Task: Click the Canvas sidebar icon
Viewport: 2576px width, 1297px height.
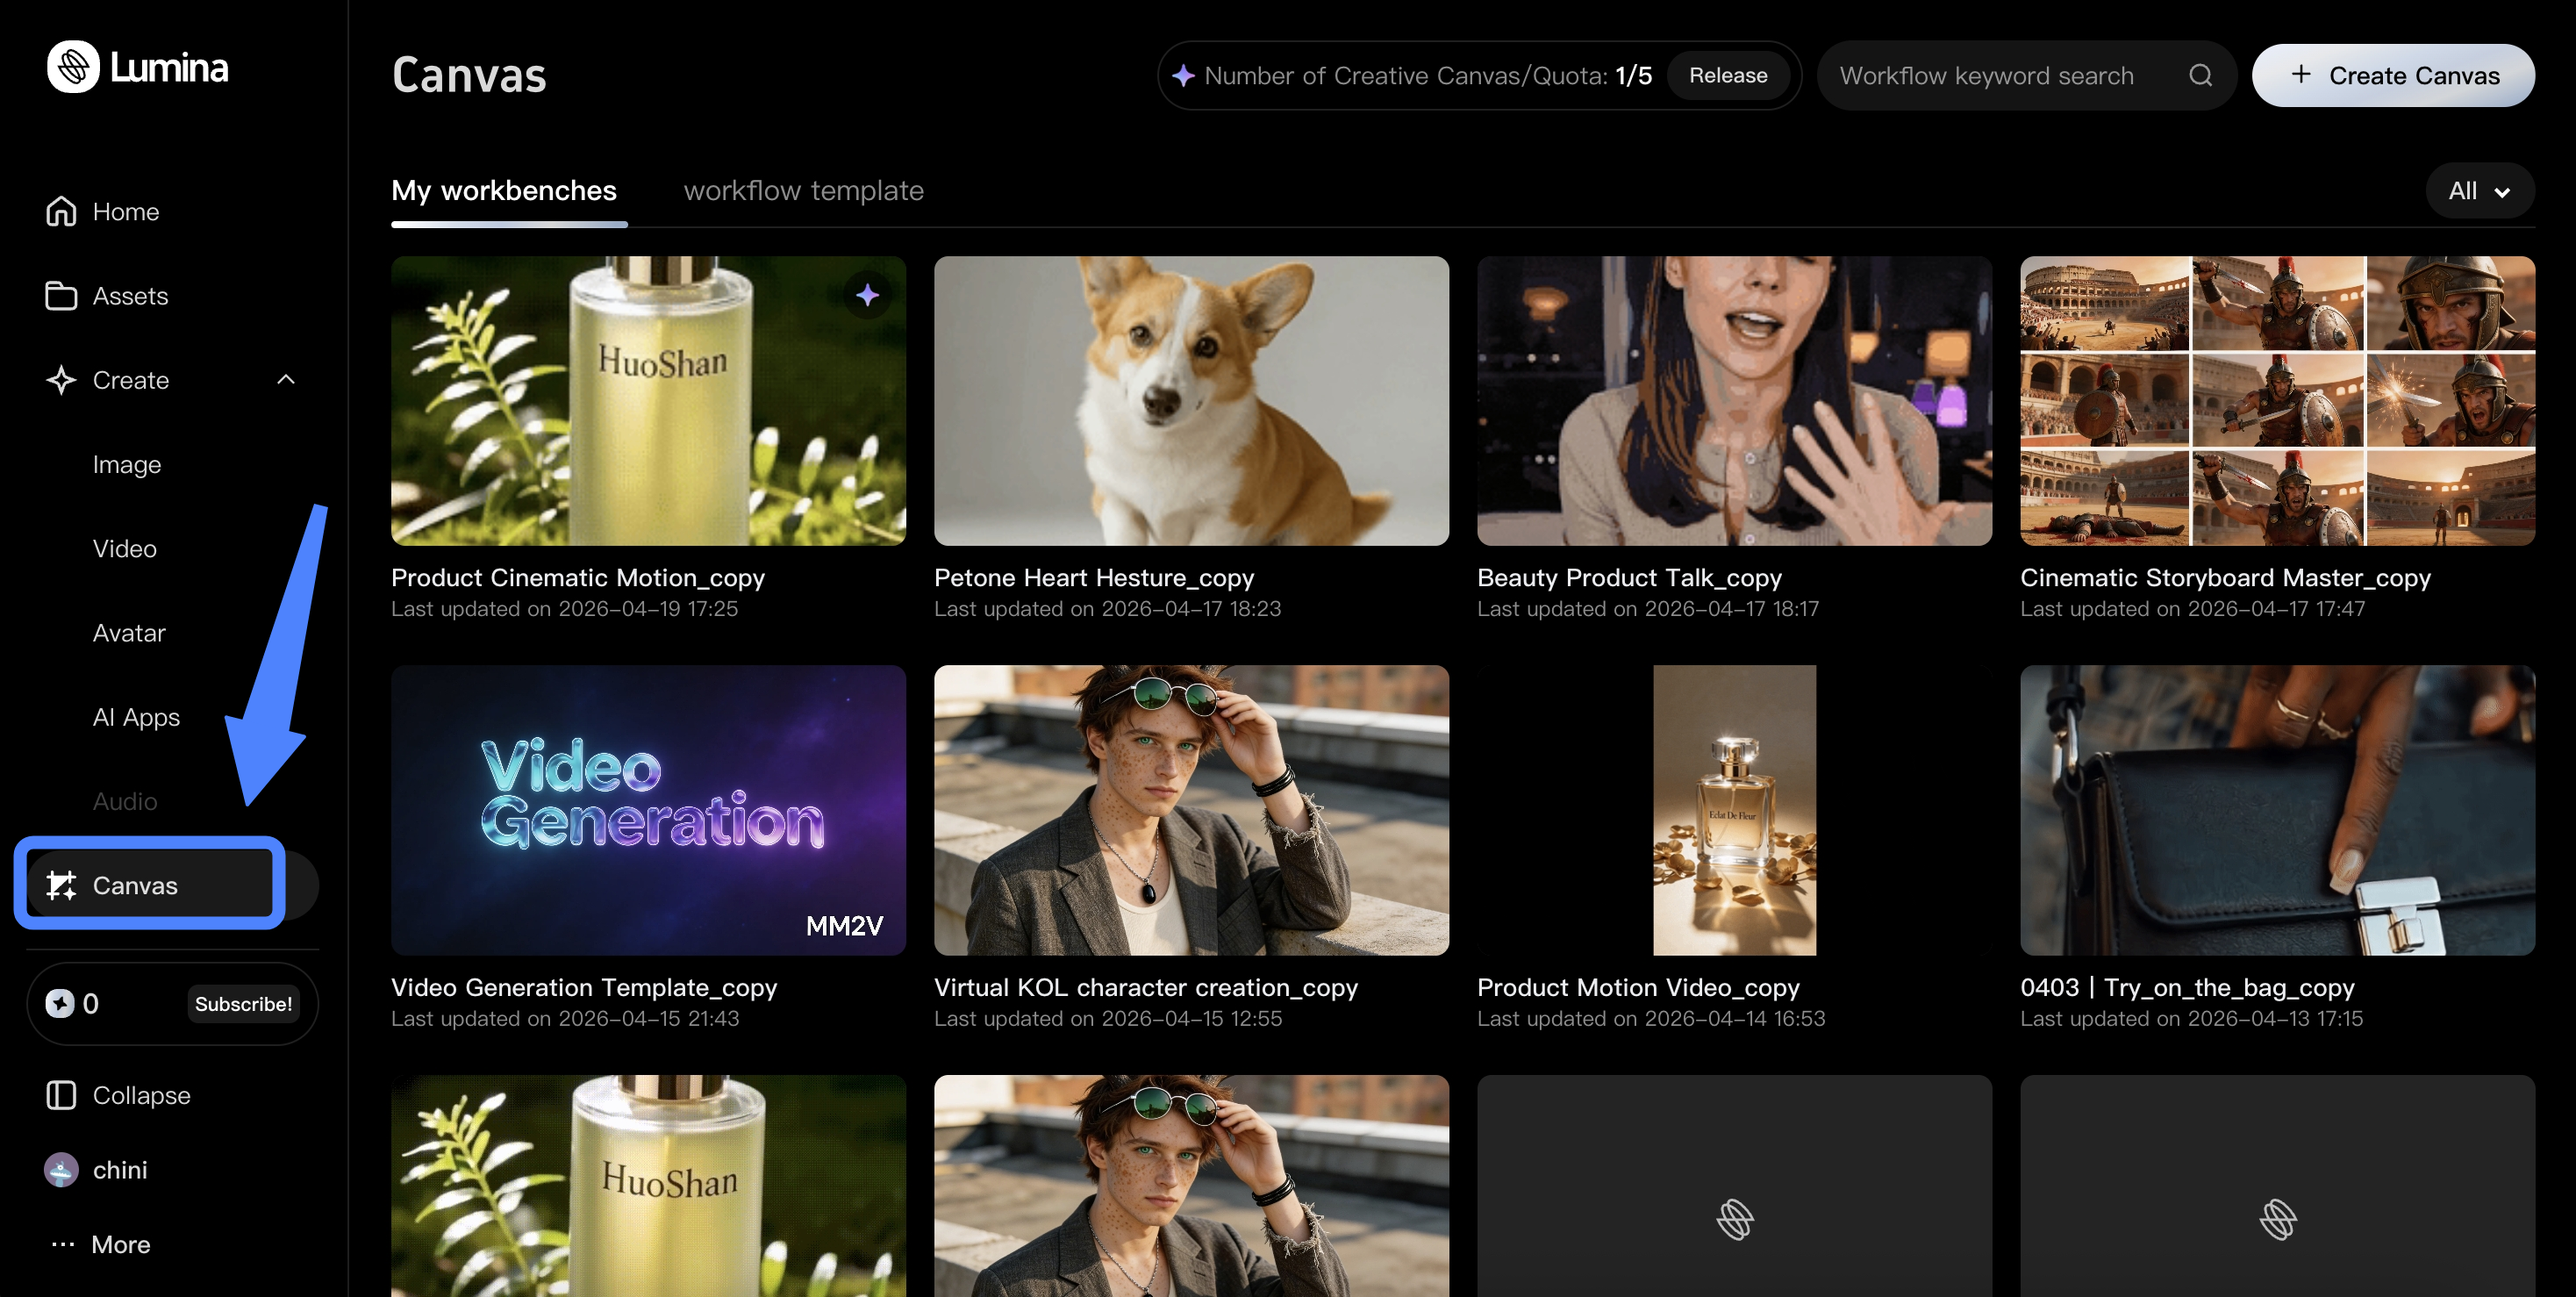Action: [61, 885]
